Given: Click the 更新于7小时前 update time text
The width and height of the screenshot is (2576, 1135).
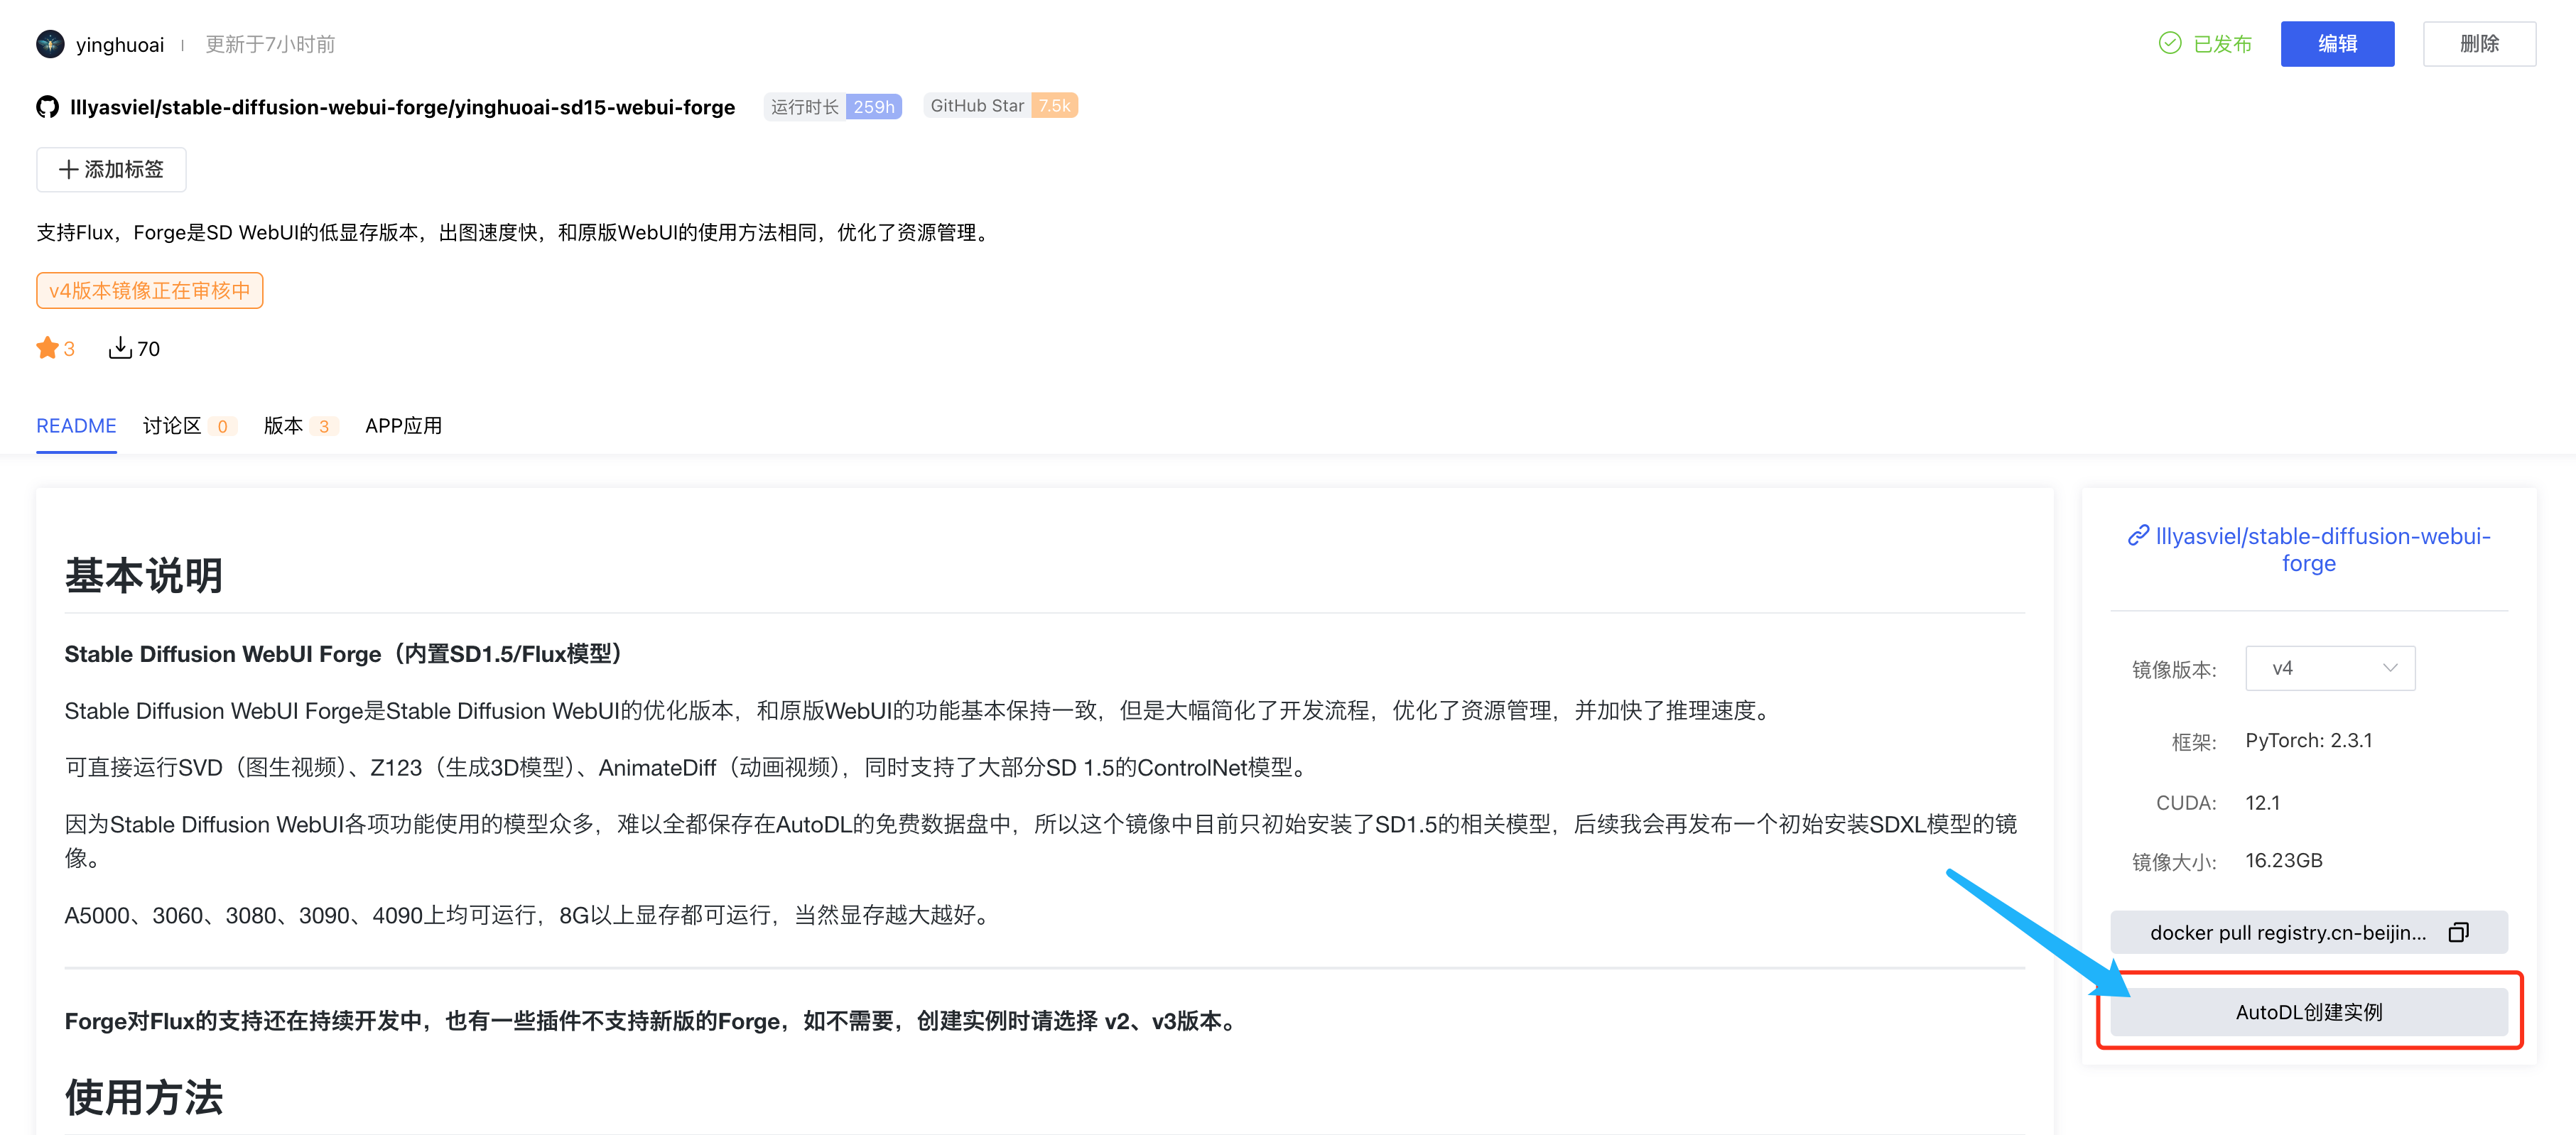Looking at the screenshot, I should click(x=270, y=44).
